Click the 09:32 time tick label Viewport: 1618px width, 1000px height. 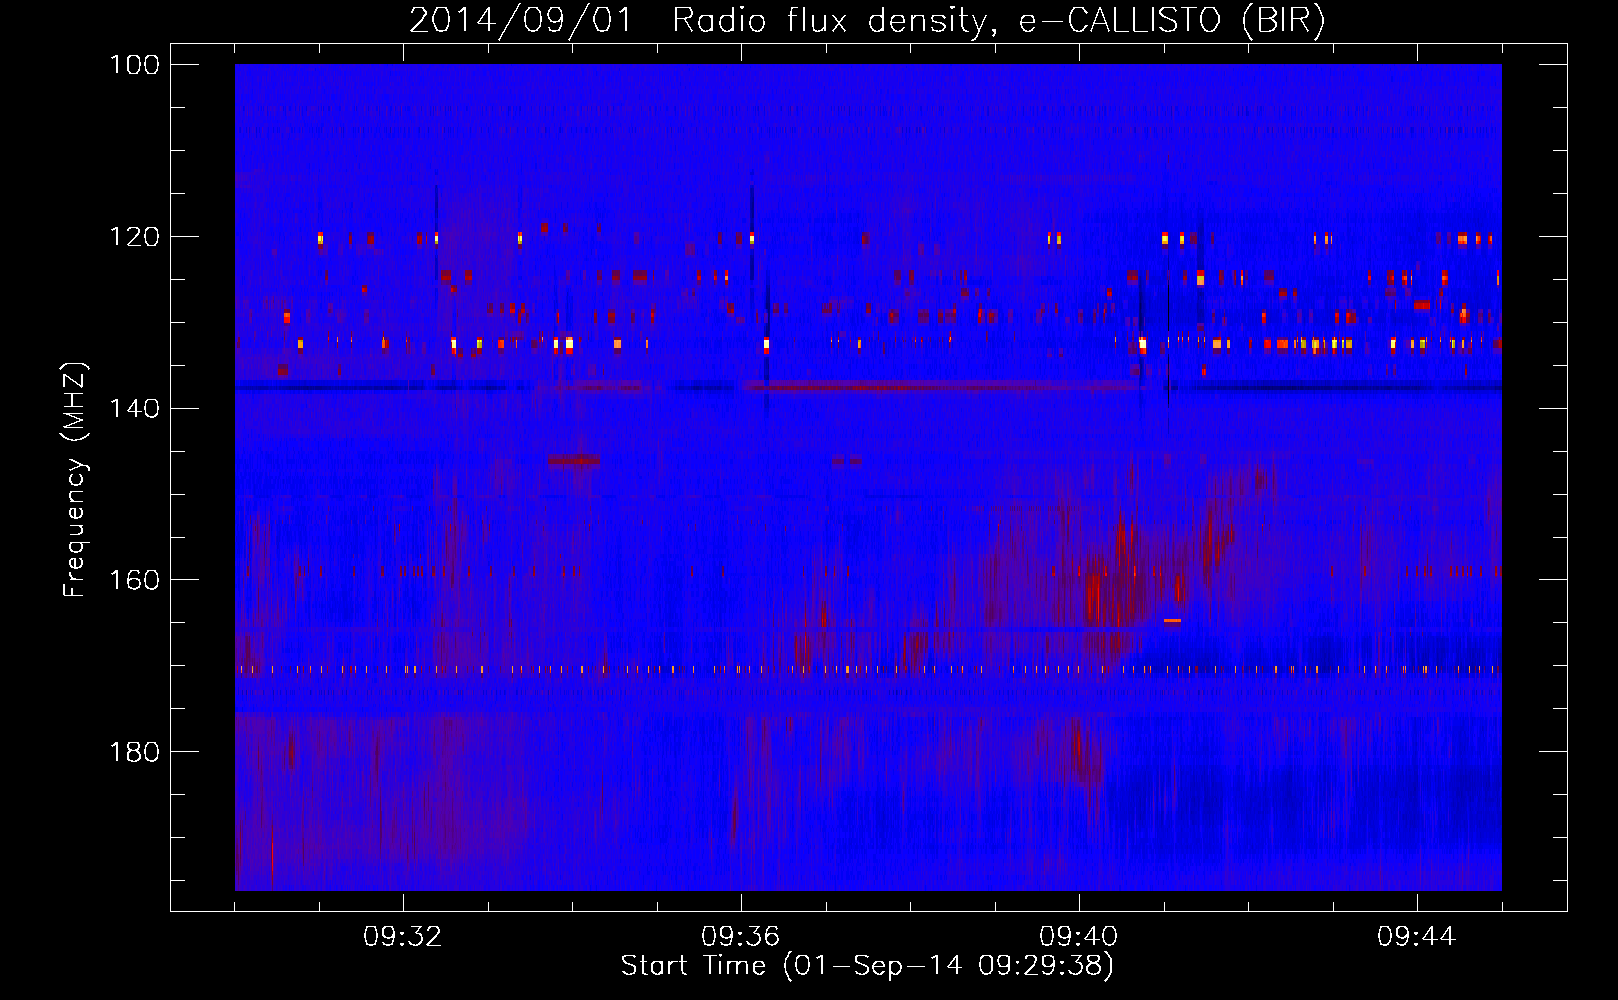pyautogui.click(x=403, y=937)
